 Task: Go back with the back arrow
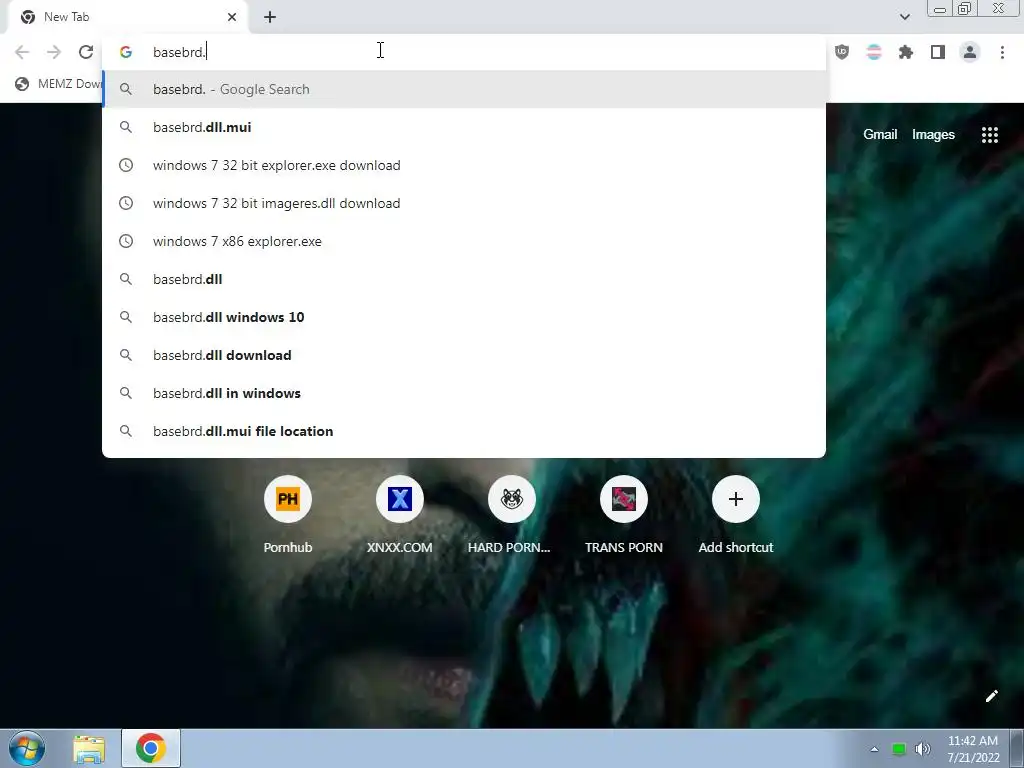coord(22,52)
